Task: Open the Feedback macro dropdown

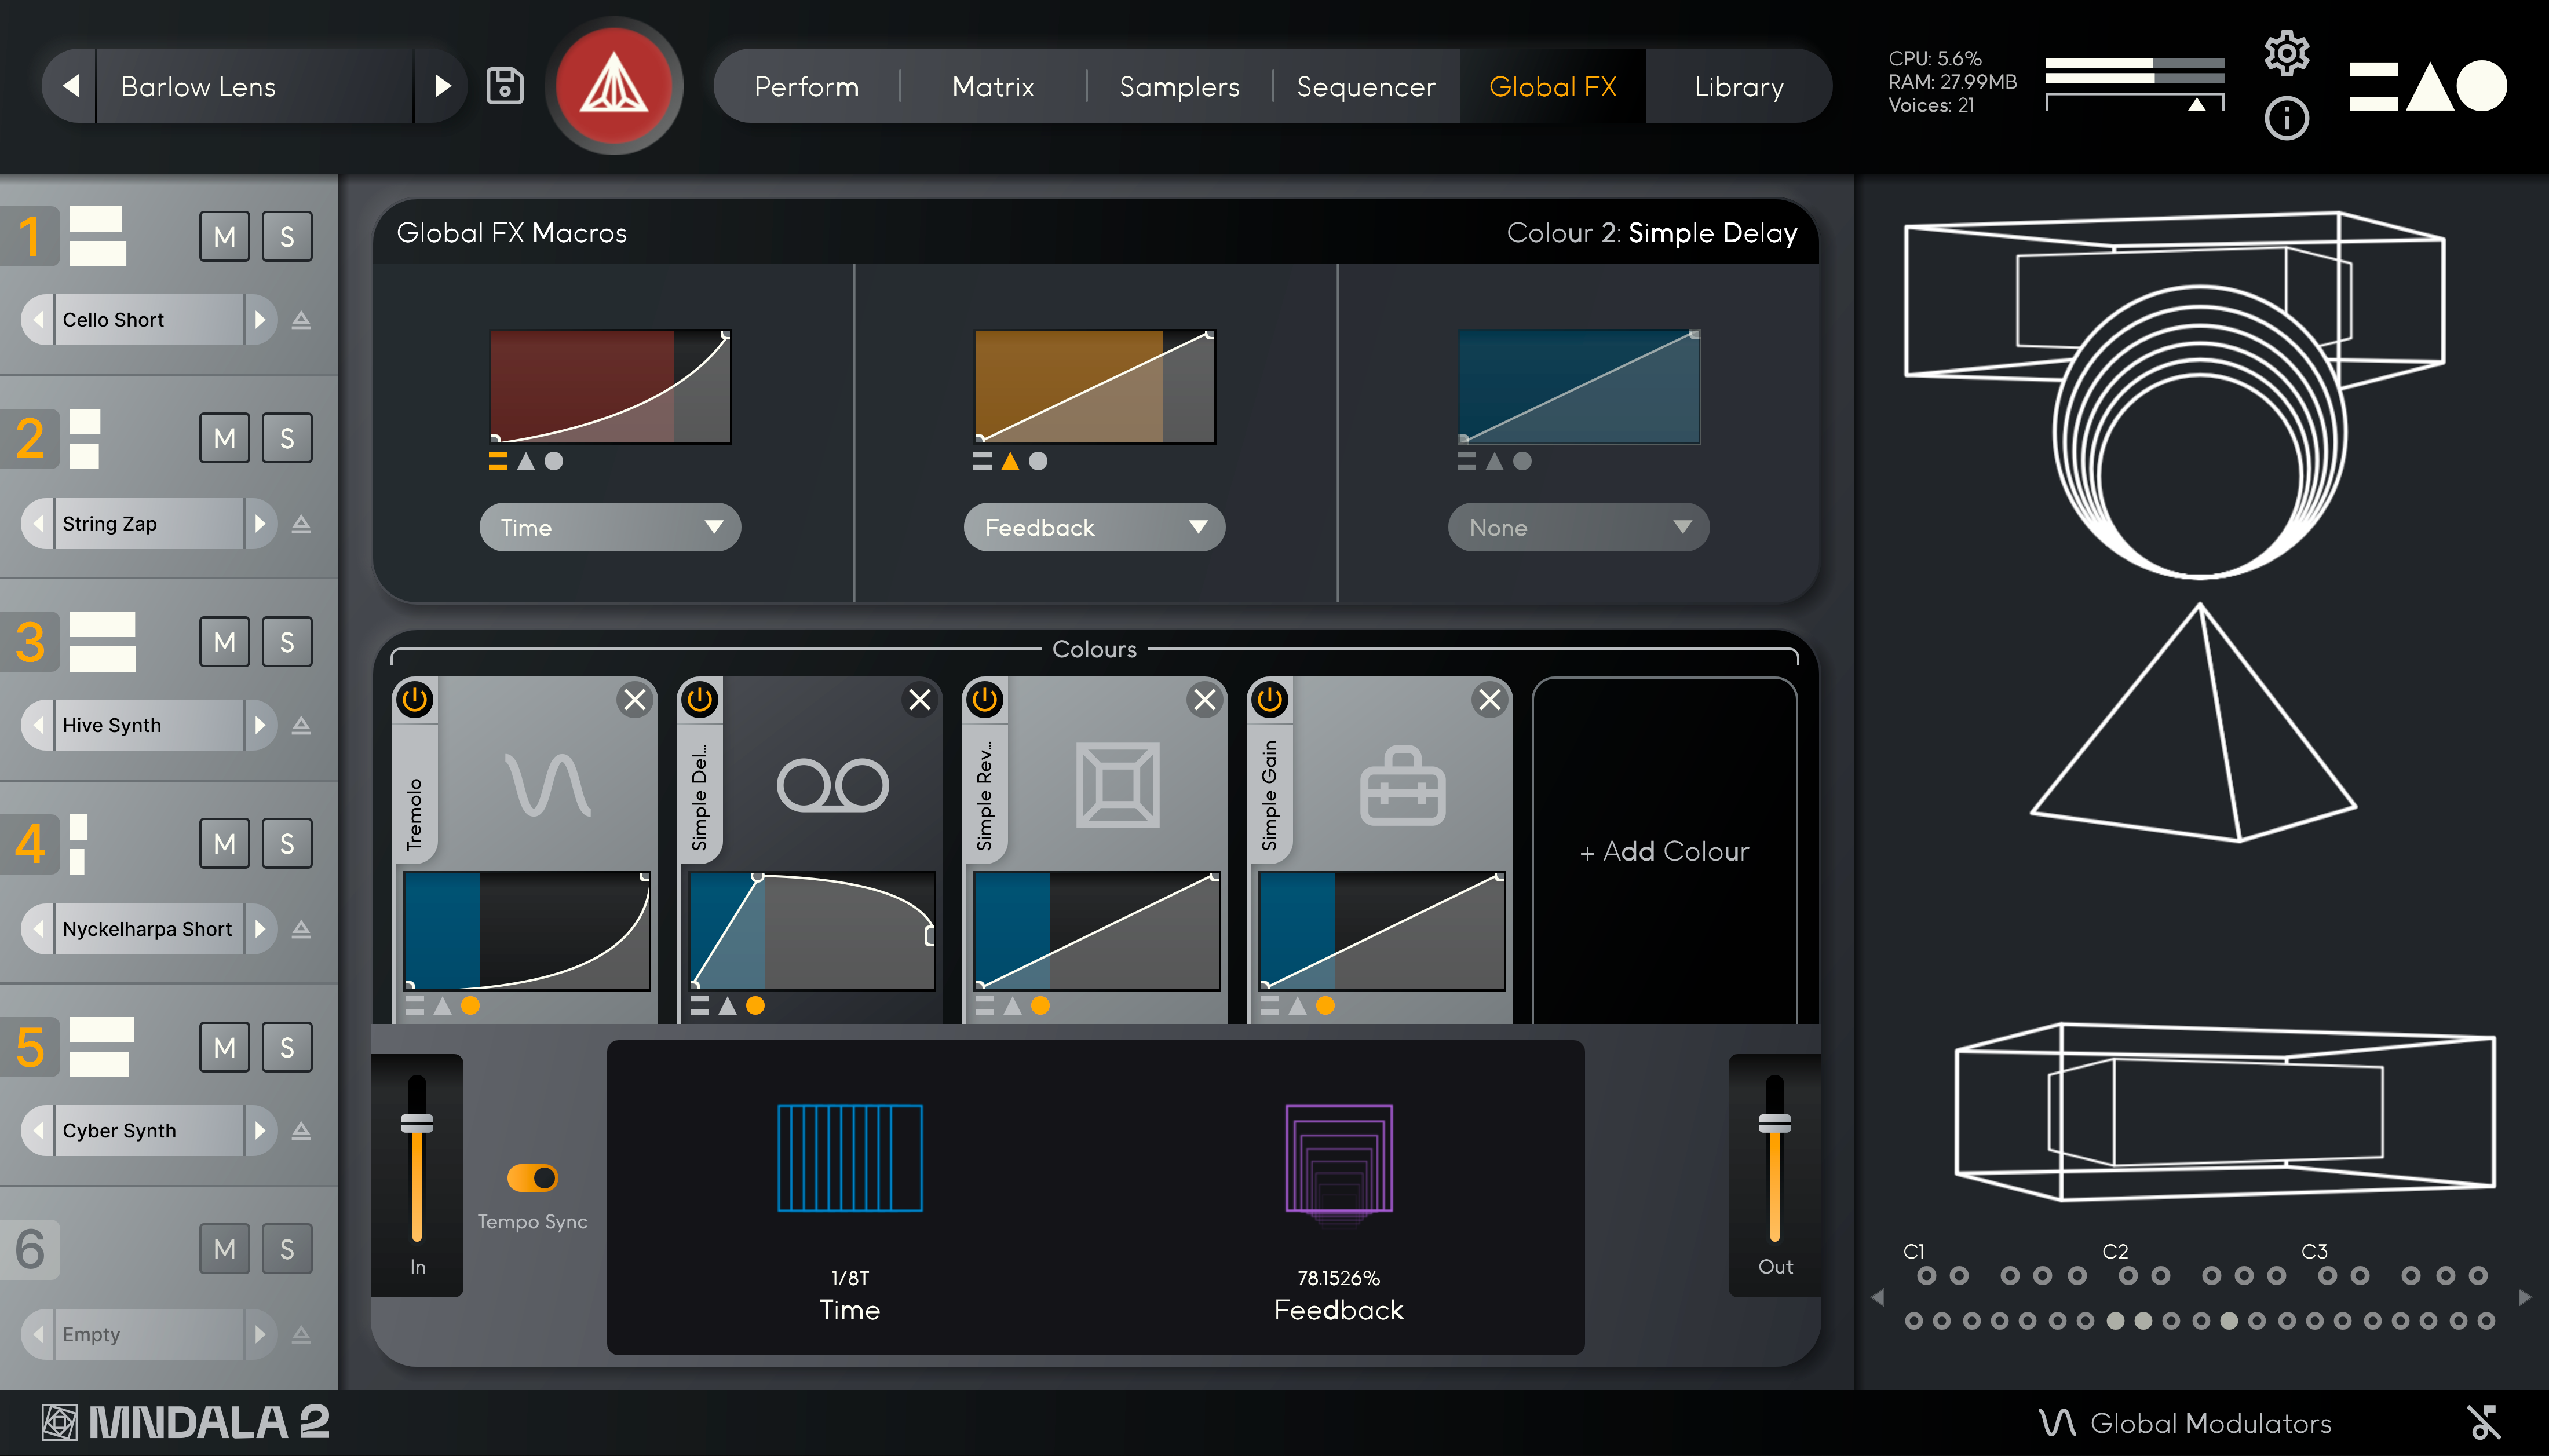Action: [1094, 527]
